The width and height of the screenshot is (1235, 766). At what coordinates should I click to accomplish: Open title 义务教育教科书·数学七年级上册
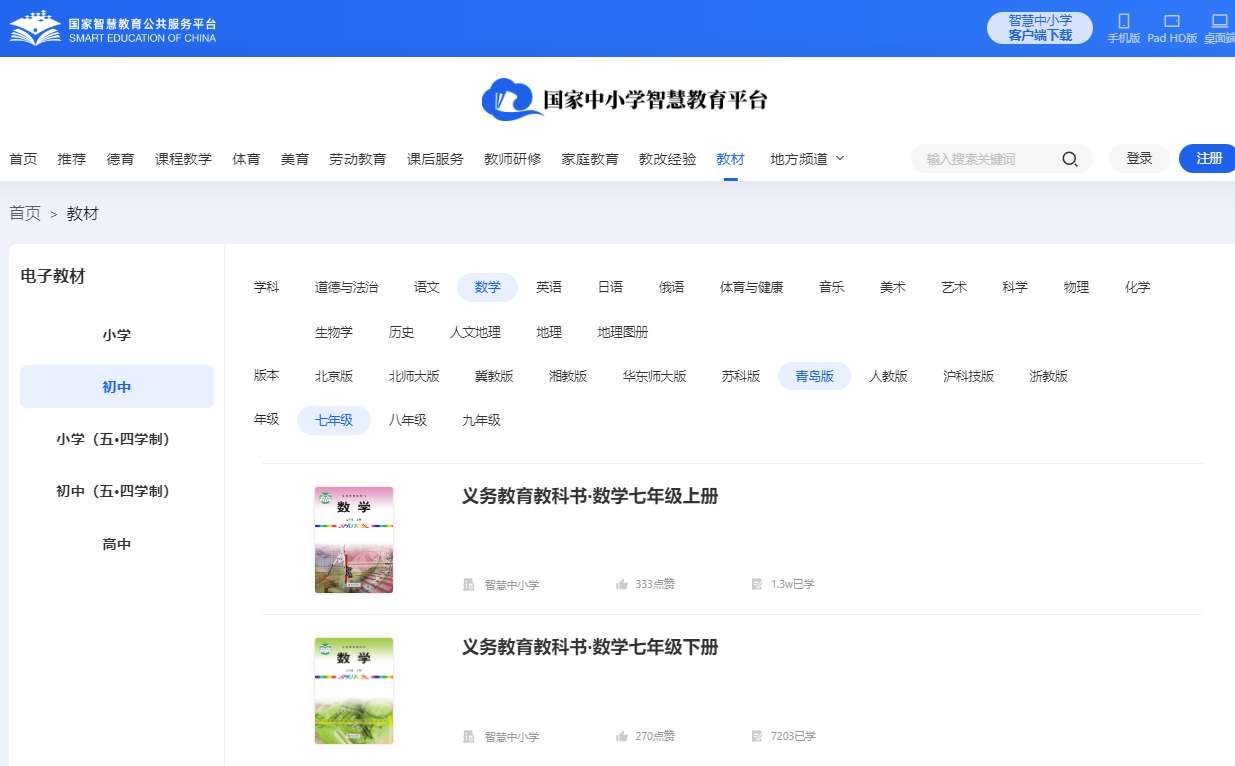tap(590, 497)
